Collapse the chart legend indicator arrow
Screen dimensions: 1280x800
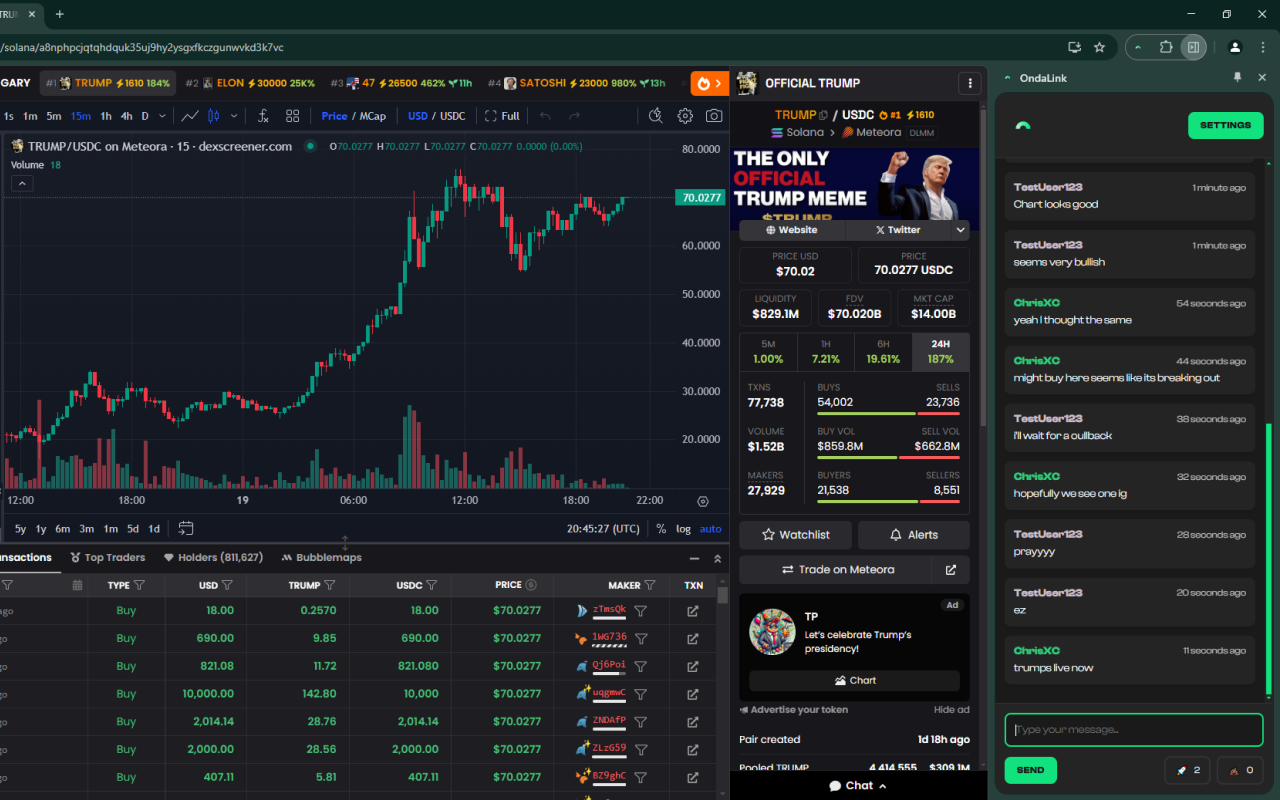[x=22, y=183]
